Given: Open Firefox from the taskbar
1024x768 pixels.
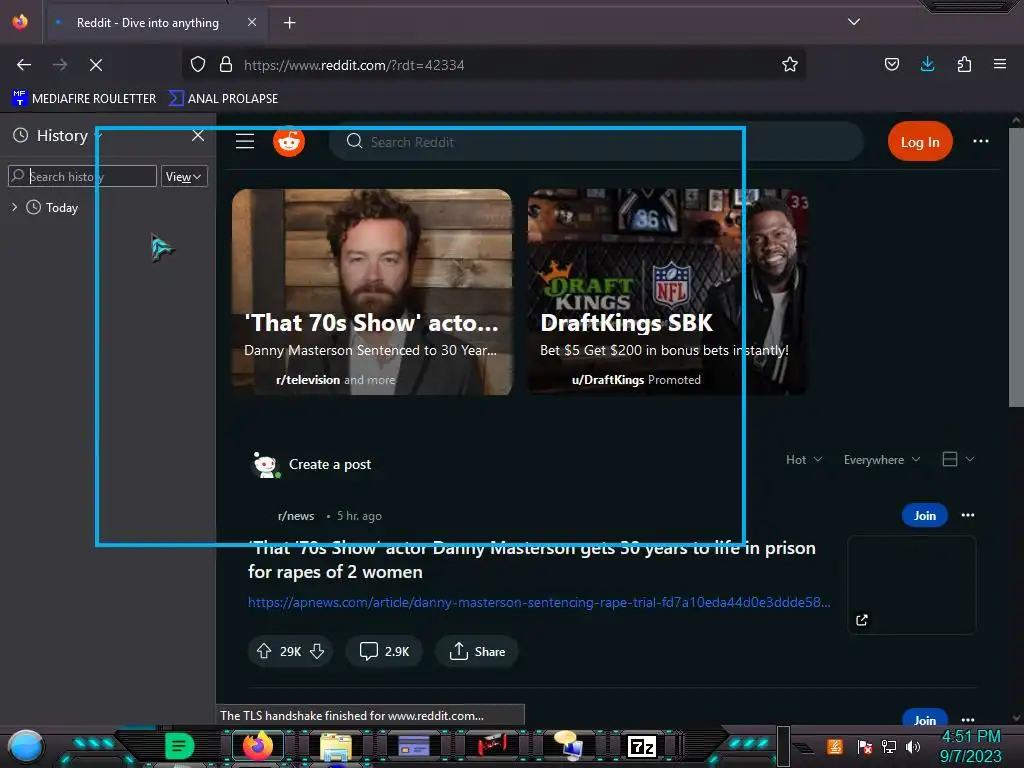Looking at the screenshot, I should click(257, 746).
